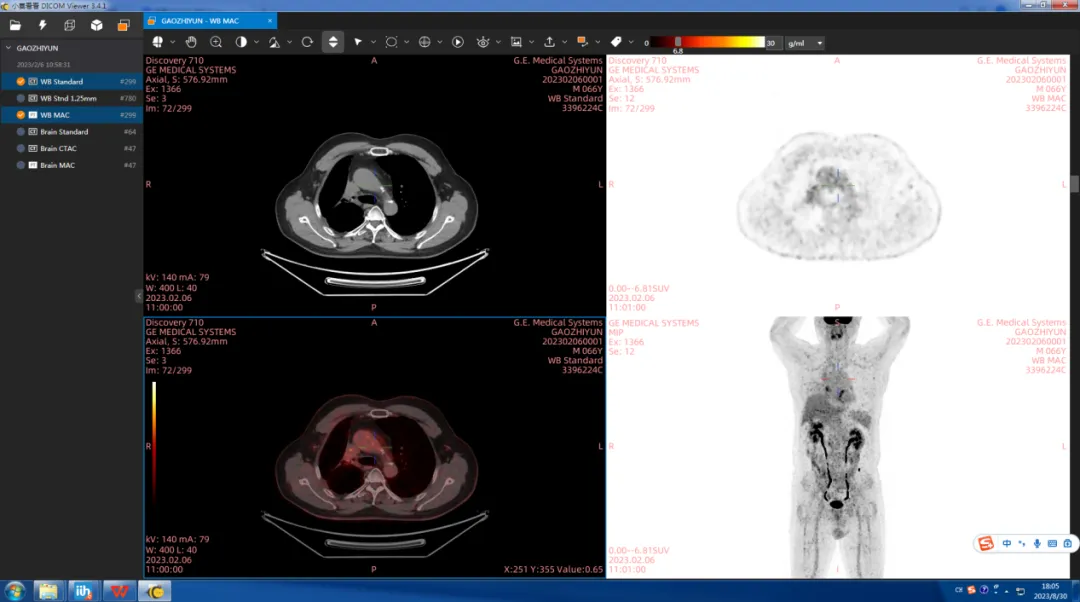The image size is (1080, 602).
Task: Edit the SUV maximum value field showing 30
Action: [771, 43]
